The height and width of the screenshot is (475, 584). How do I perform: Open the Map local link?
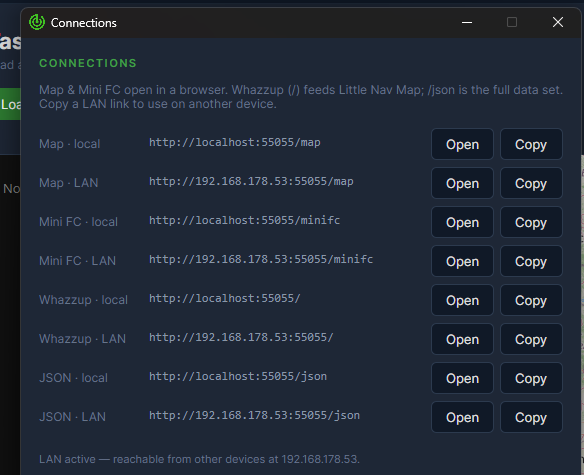pyautogui.click(x=462, y=144)
